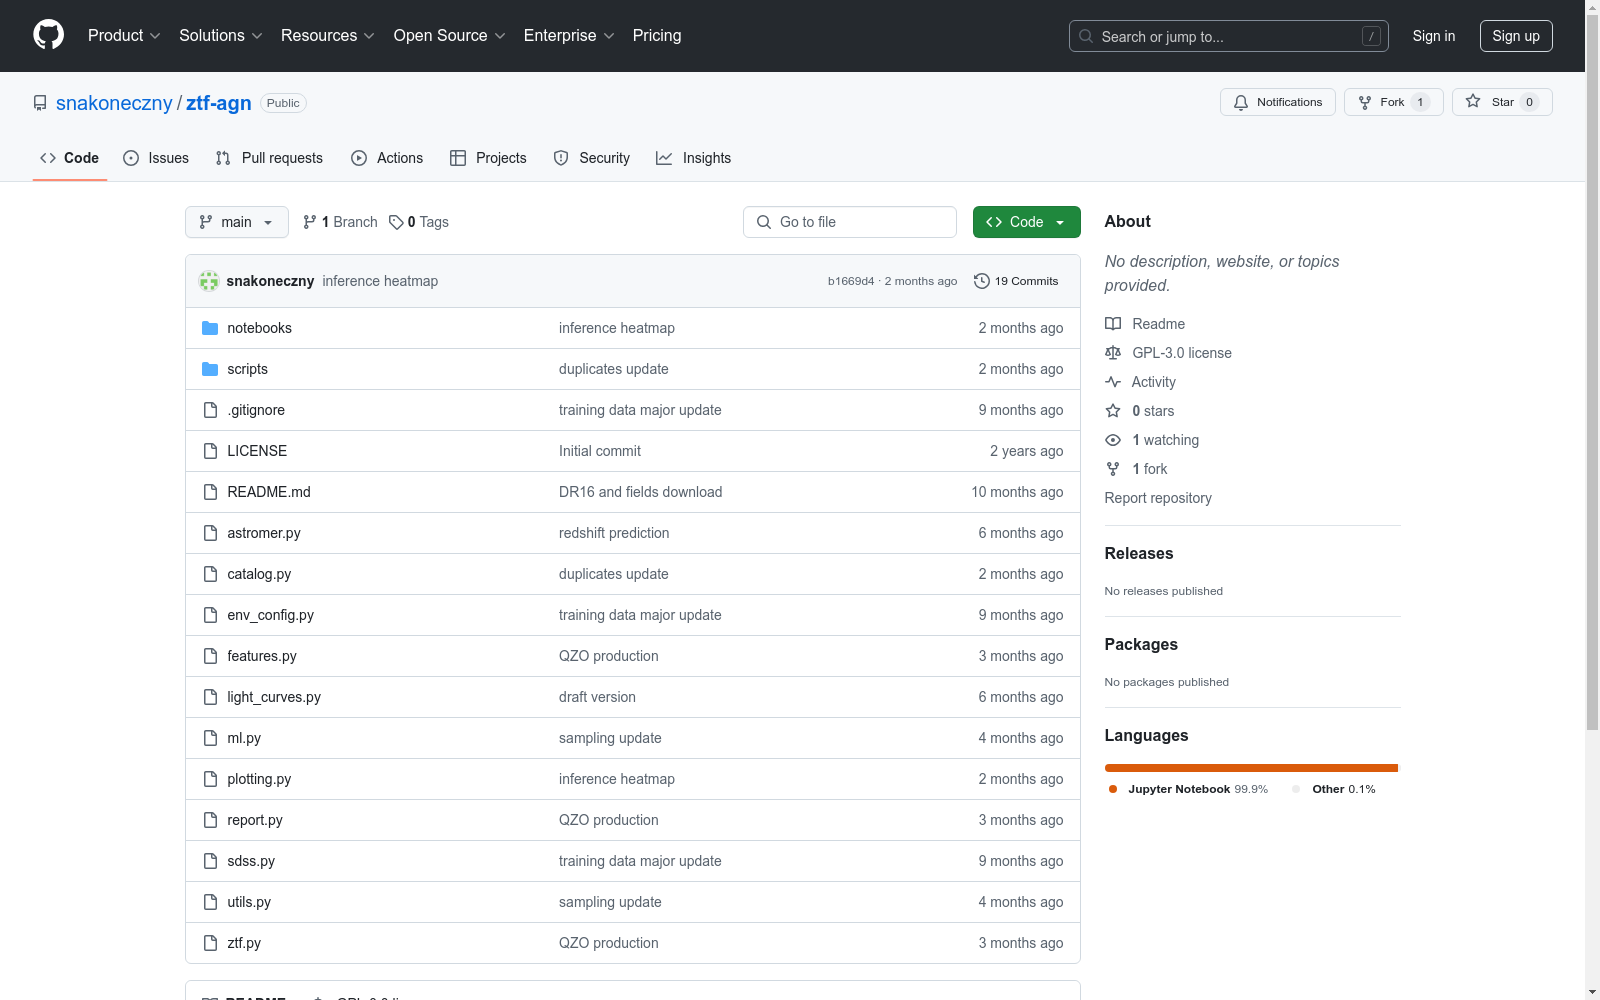Click the branch icon beside 1 Branch
The width and height of the screenshot is (1600, 1000).
click(x=310, y=222)
